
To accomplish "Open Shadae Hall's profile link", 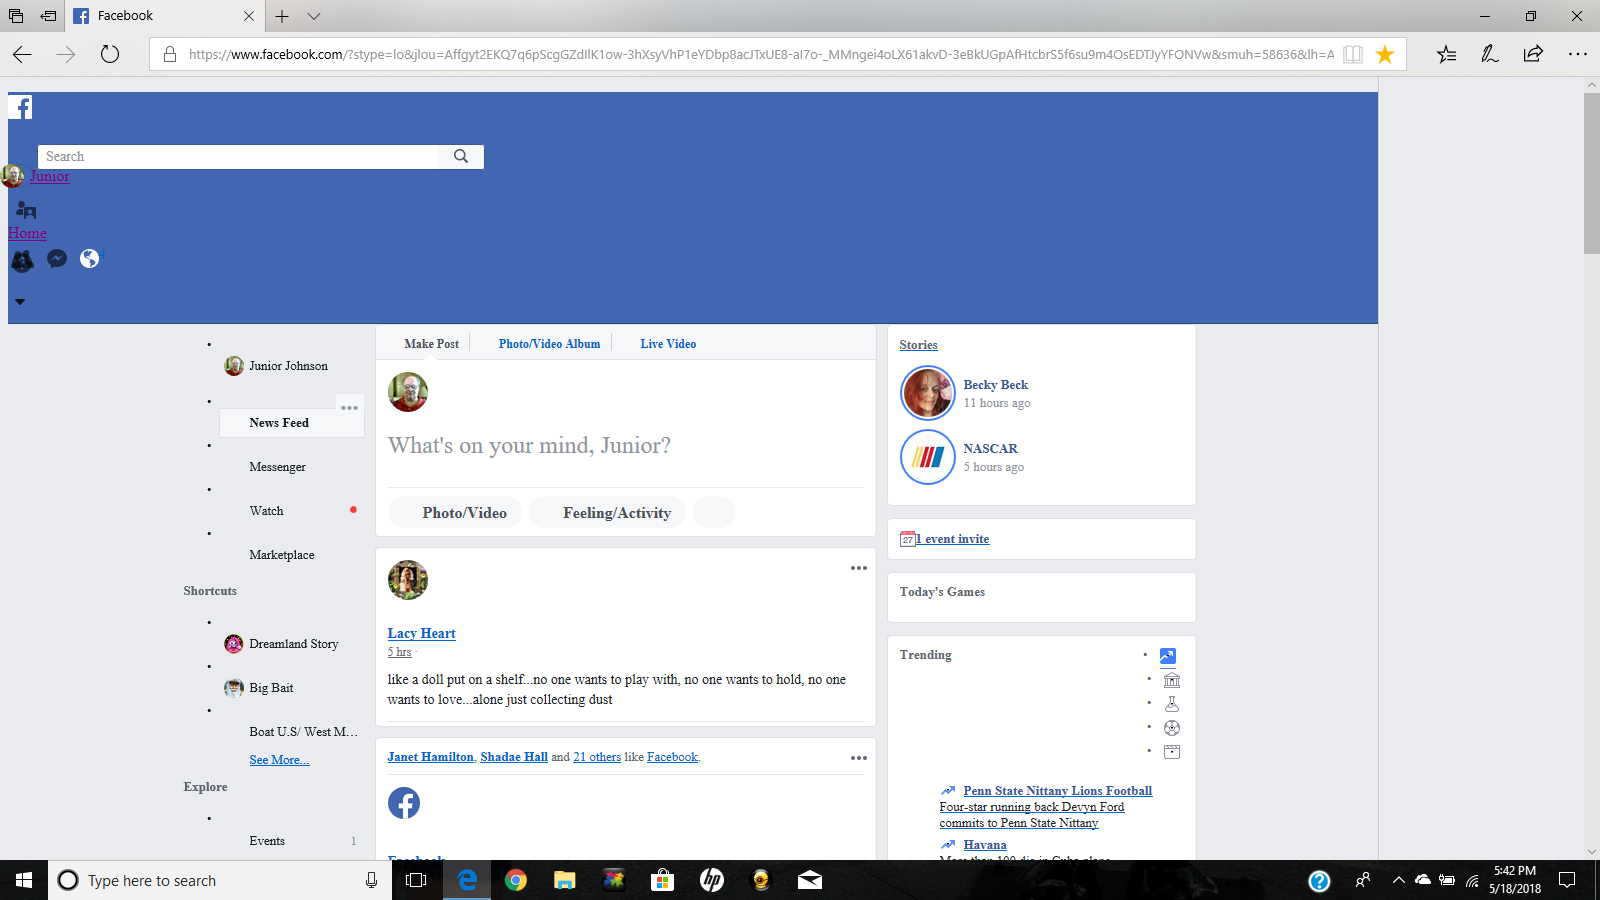I will click(x=514, y=757).
